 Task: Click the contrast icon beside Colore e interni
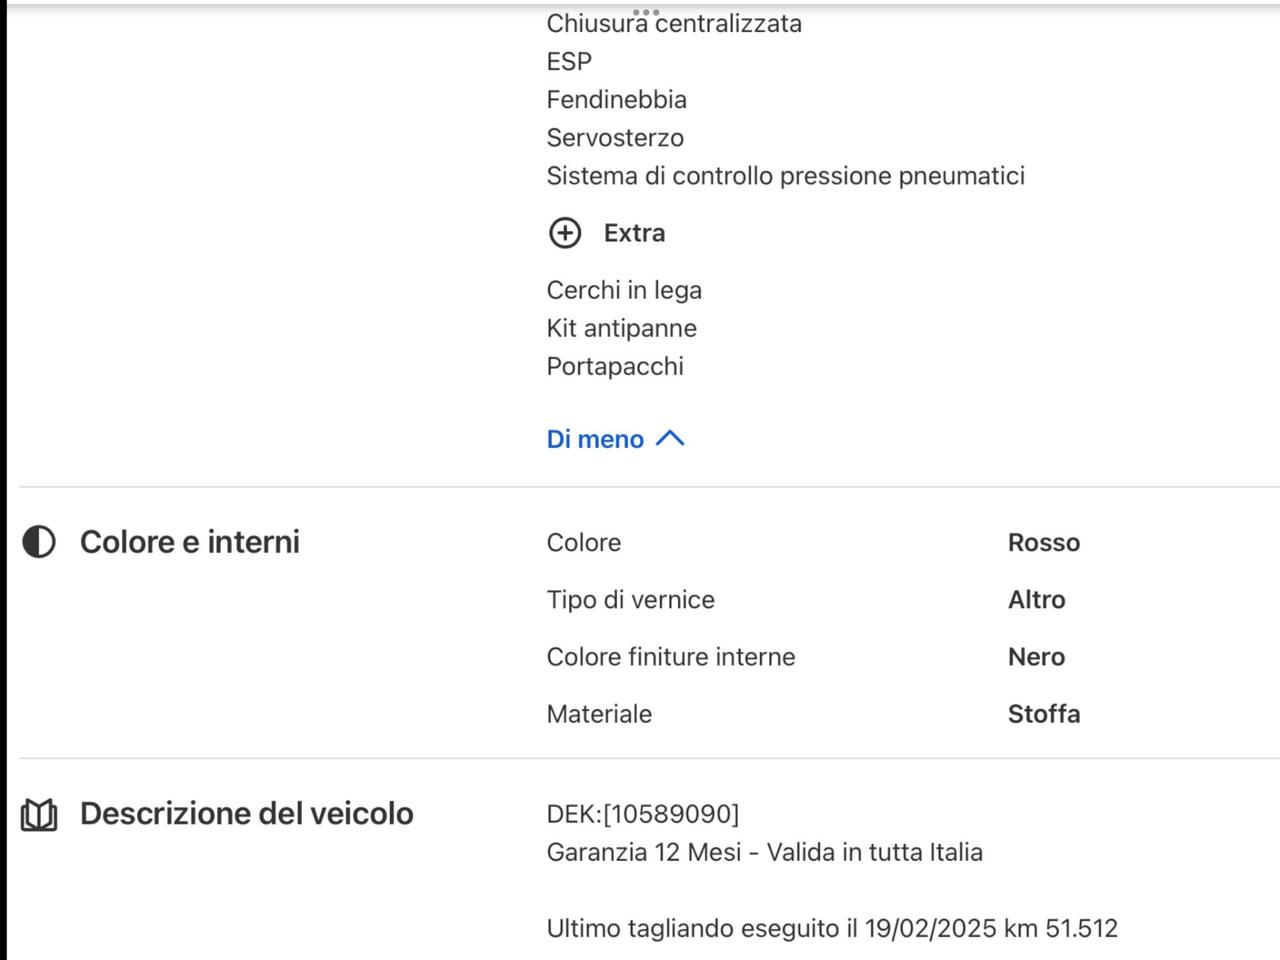click(38, 541)
